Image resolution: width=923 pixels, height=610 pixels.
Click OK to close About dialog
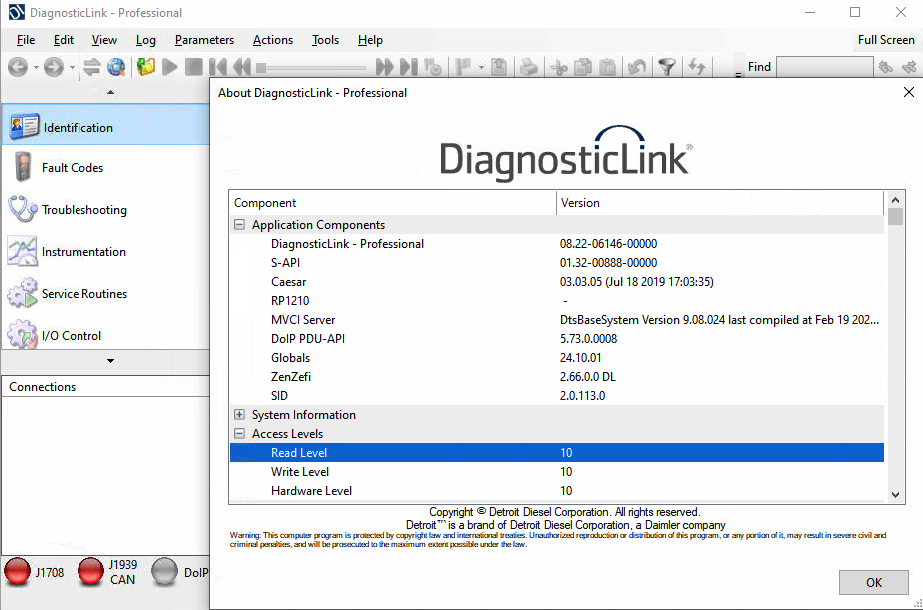pyautogui.click(x=874, y=582)
